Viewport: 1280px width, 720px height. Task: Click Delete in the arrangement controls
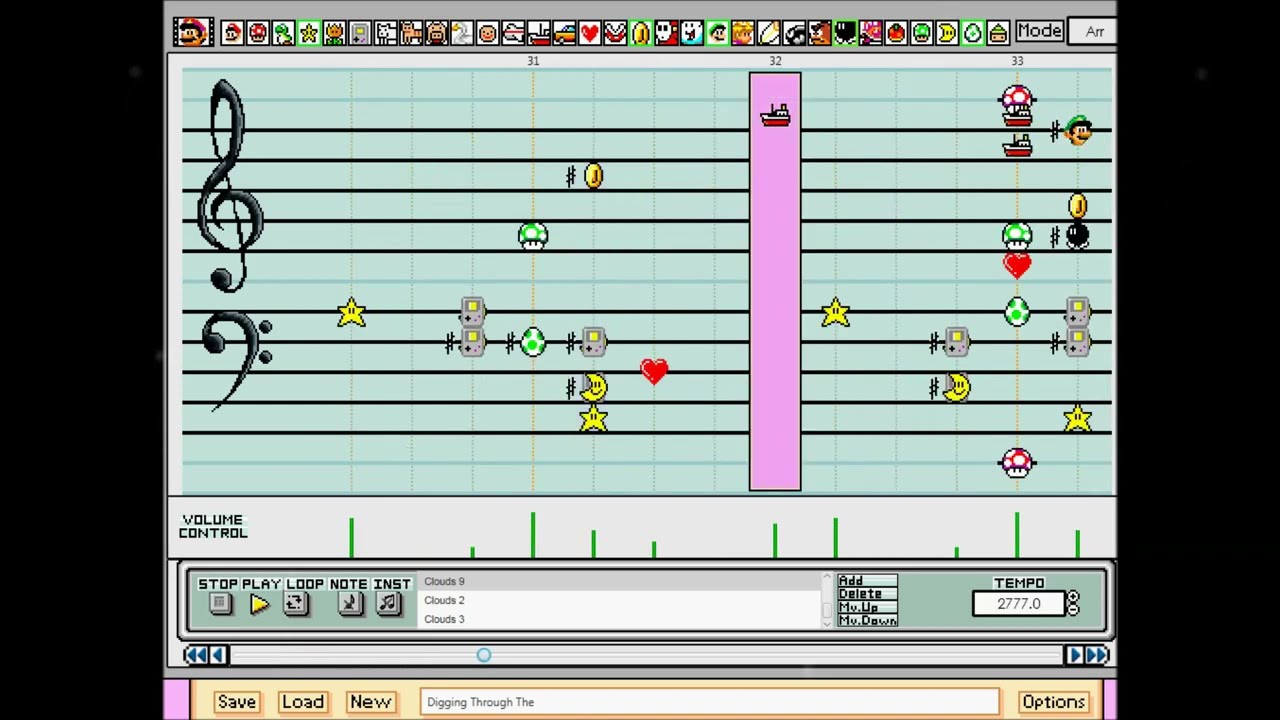pos(867,594)
